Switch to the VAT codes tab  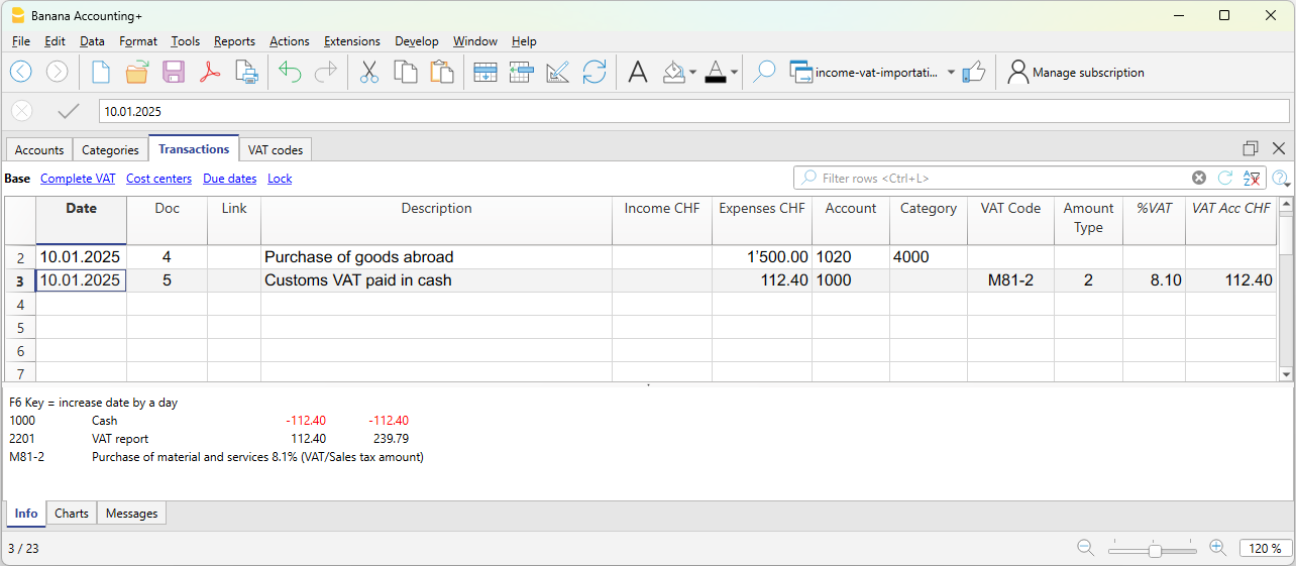coord(275,150)
